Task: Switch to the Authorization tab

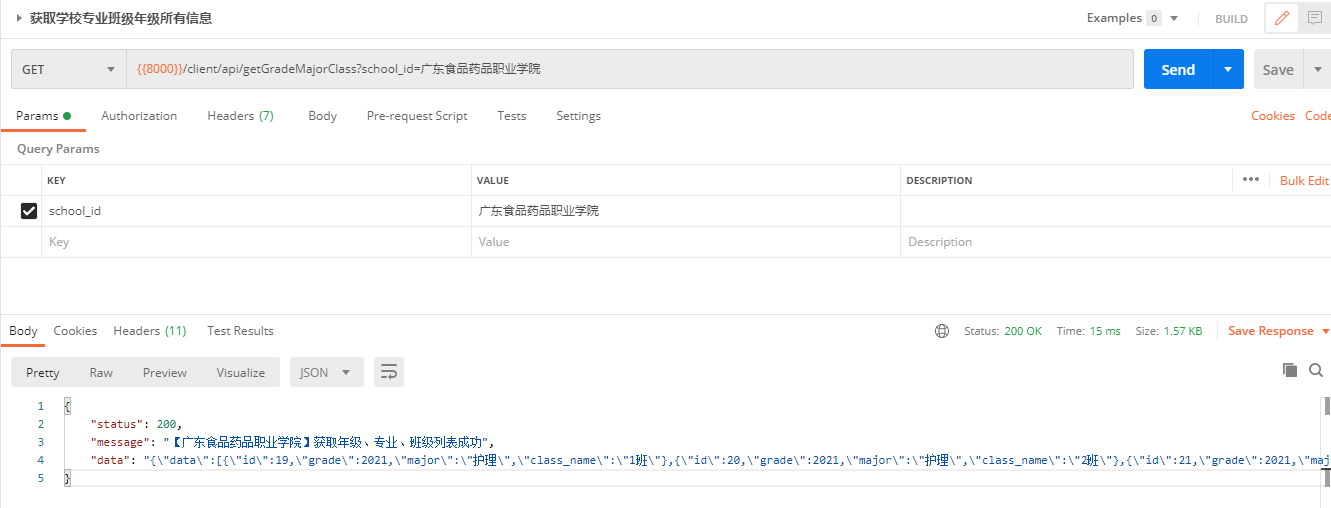Action: [x=139, y=116]
